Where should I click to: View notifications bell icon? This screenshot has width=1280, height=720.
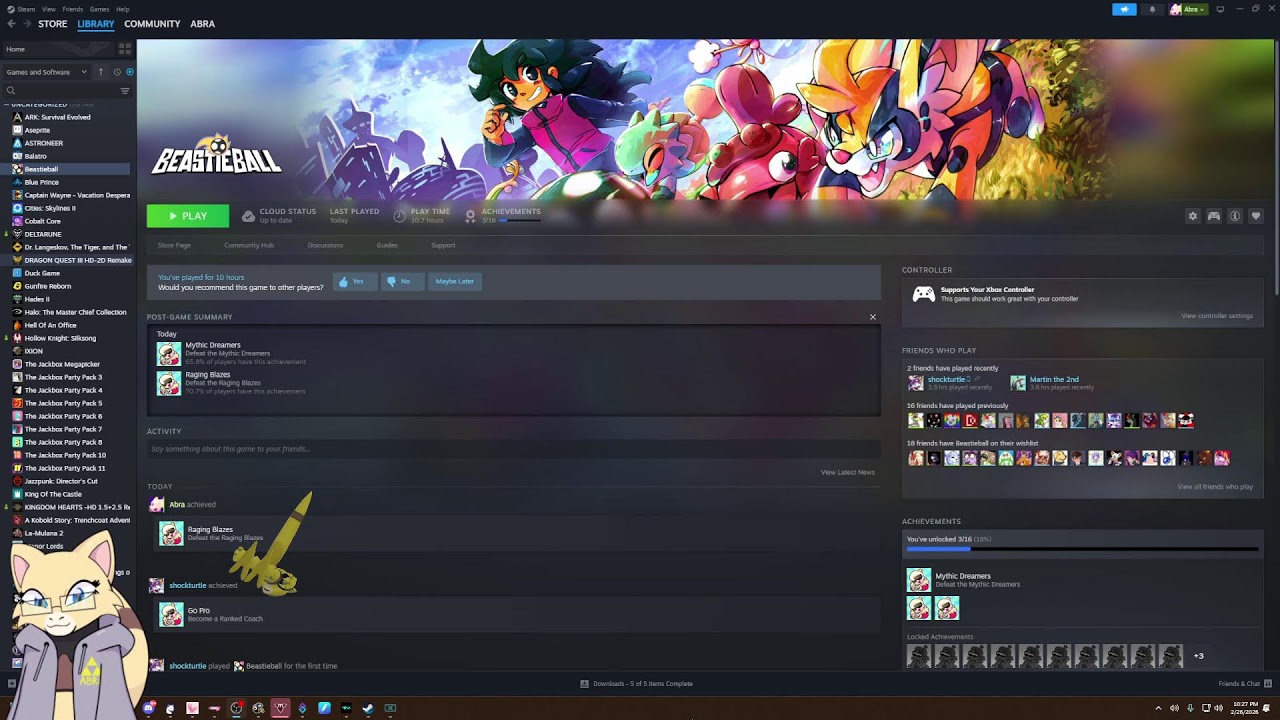click(x=1152, y=9)
